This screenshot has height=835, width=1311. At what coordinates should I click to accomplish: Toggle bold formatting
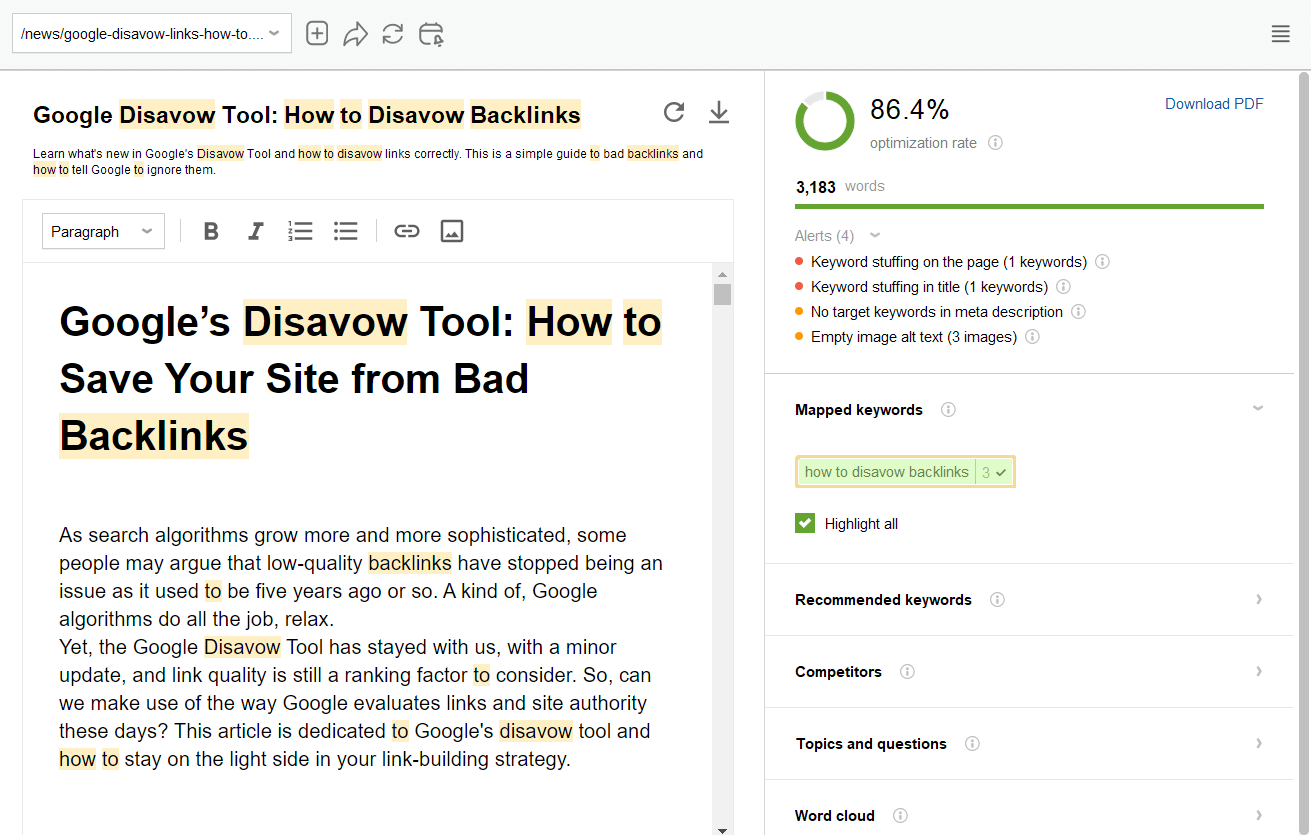(x=211, y=231)
